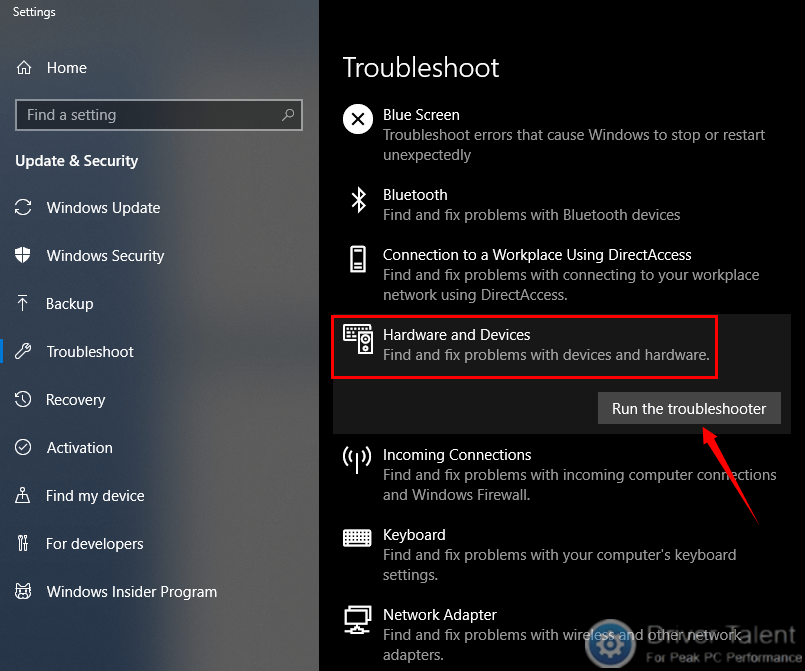Click the Blue Screen X icon

pos(358,119)
